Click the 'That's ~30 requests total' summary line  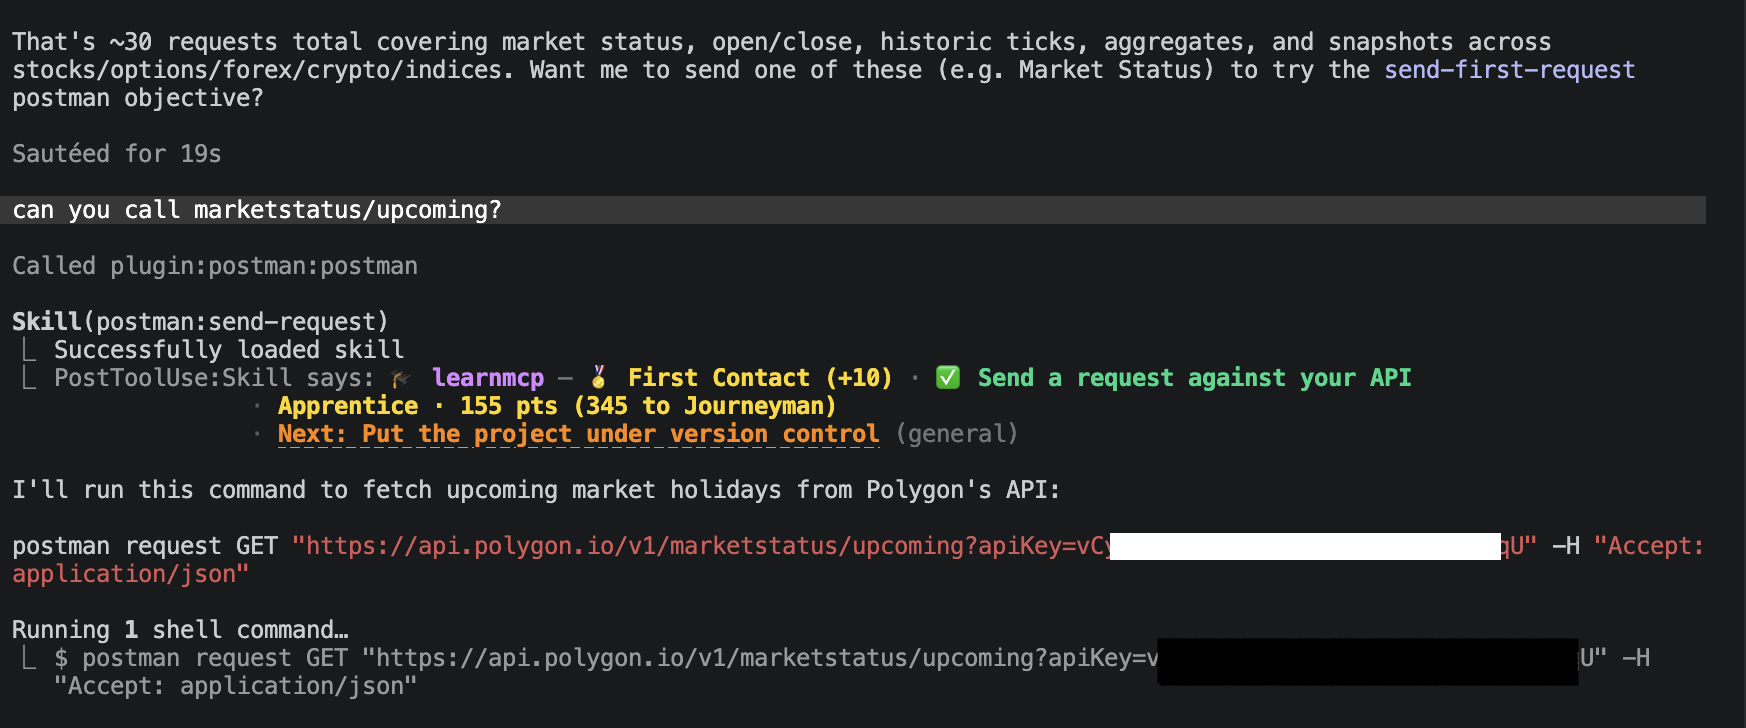tap(781, 42)
